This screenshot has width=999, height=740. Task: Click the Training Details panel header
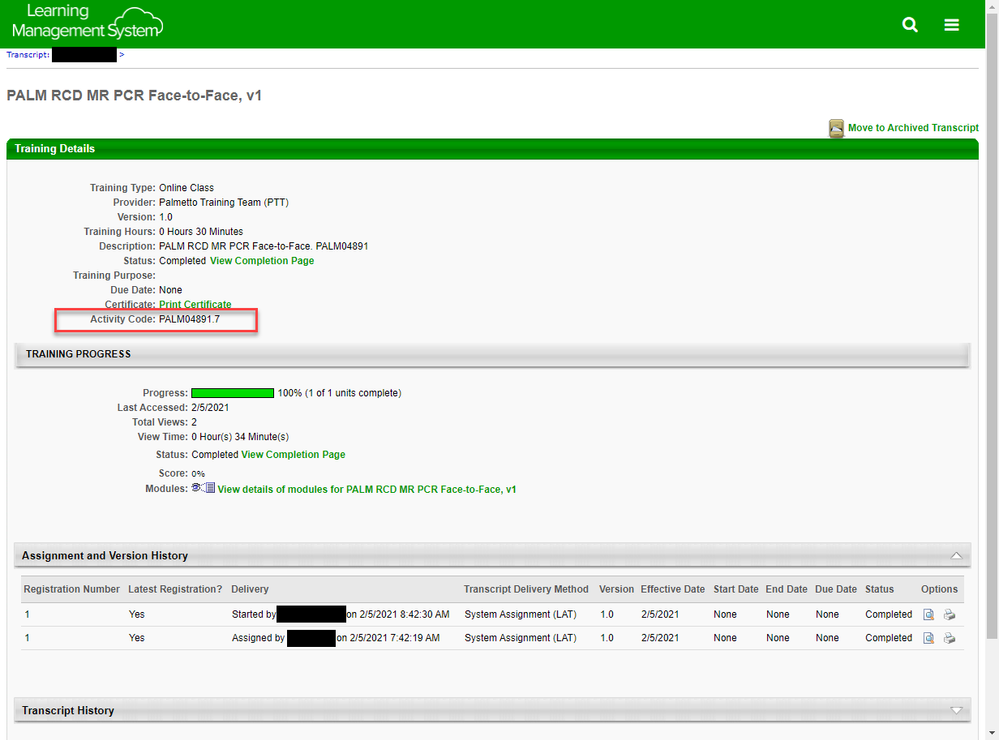click(x=492, y=149)
